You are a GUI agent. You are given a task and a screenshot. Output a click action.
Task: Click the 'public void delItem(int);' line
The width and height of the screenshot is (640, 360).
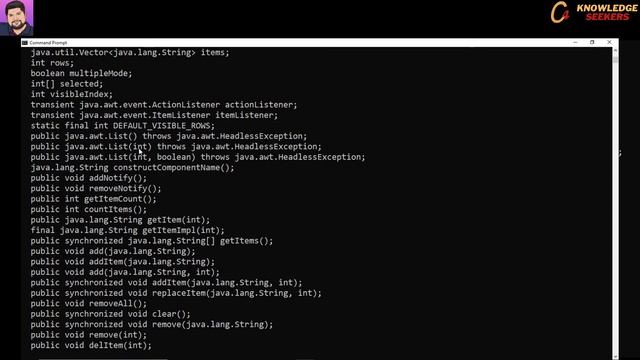(91, 345)
